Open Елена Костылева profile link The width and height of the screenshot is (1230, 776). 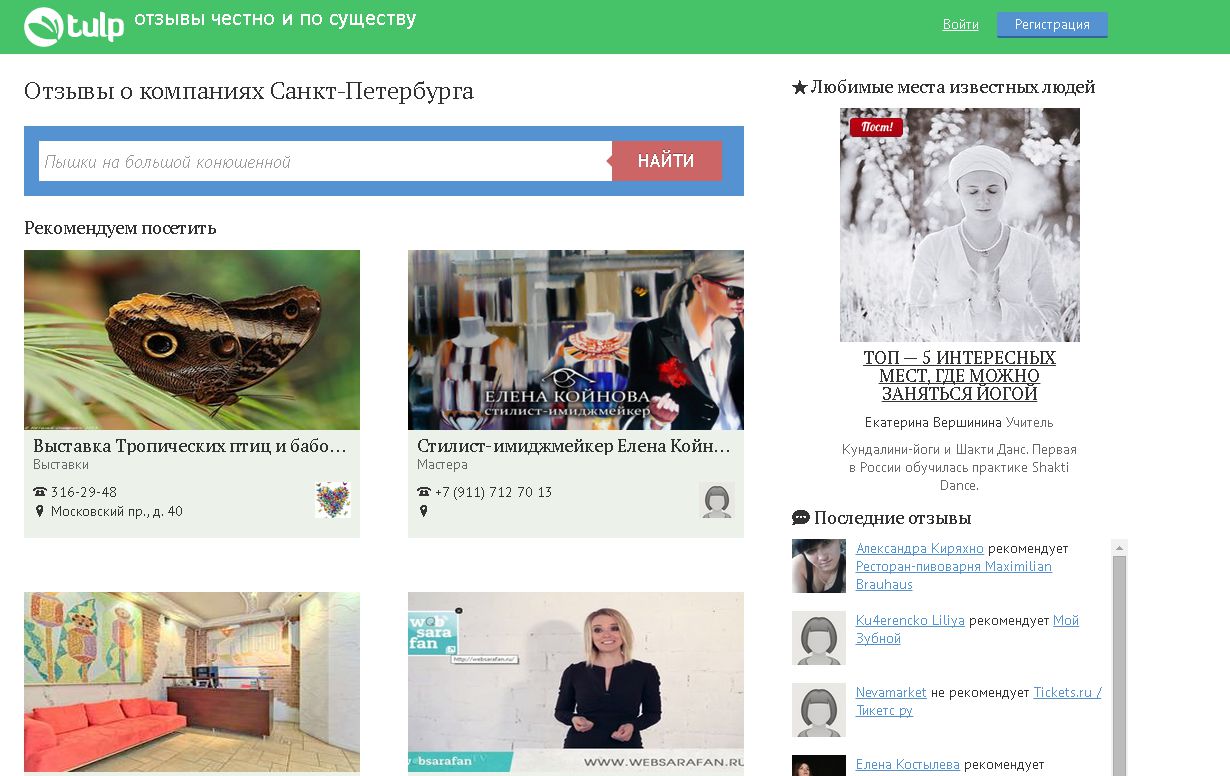908,765
